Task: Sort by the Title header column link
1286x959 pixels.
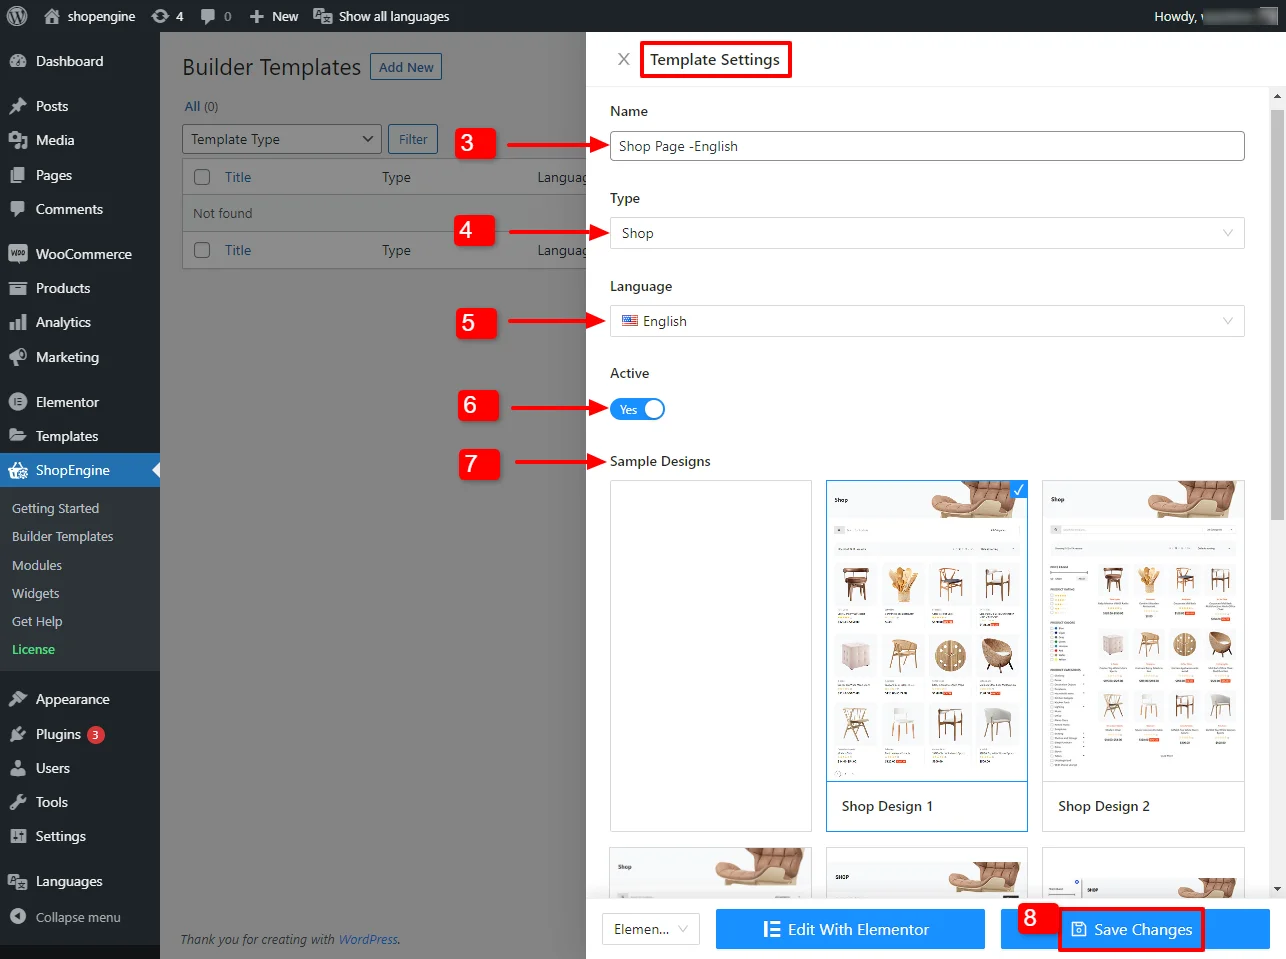Action: pyautogui.click(x=238, y=177)
